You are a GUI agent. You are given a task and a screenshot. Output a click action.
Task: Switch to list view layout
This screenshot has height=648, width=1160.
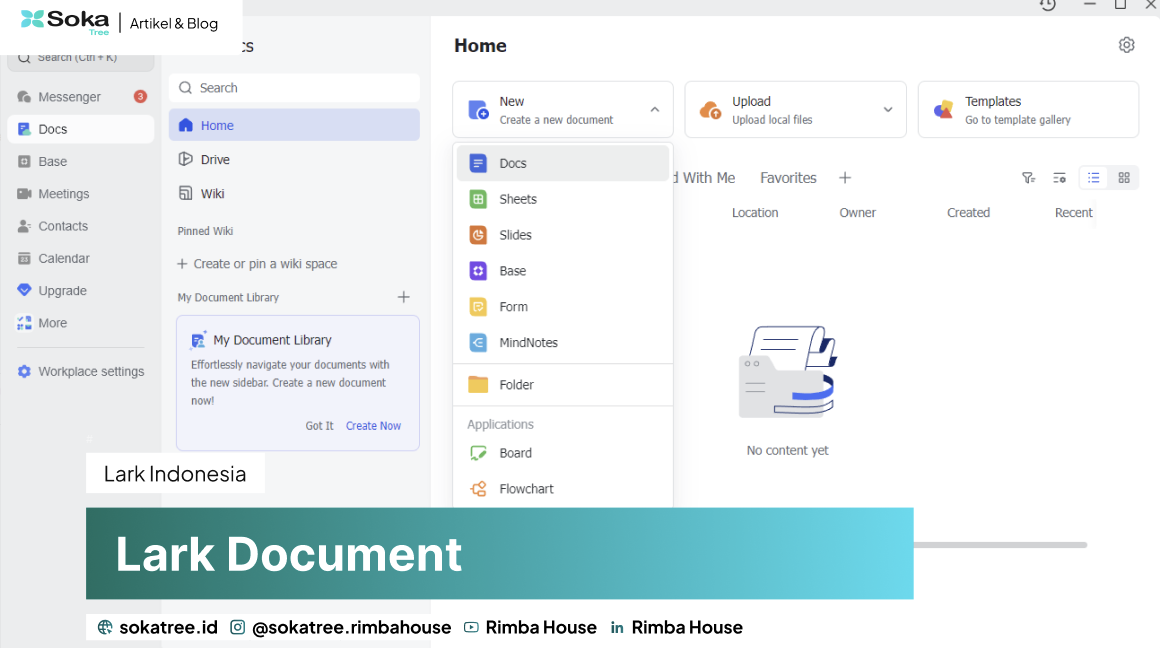pyautogui.click(x=1093, y=178)
